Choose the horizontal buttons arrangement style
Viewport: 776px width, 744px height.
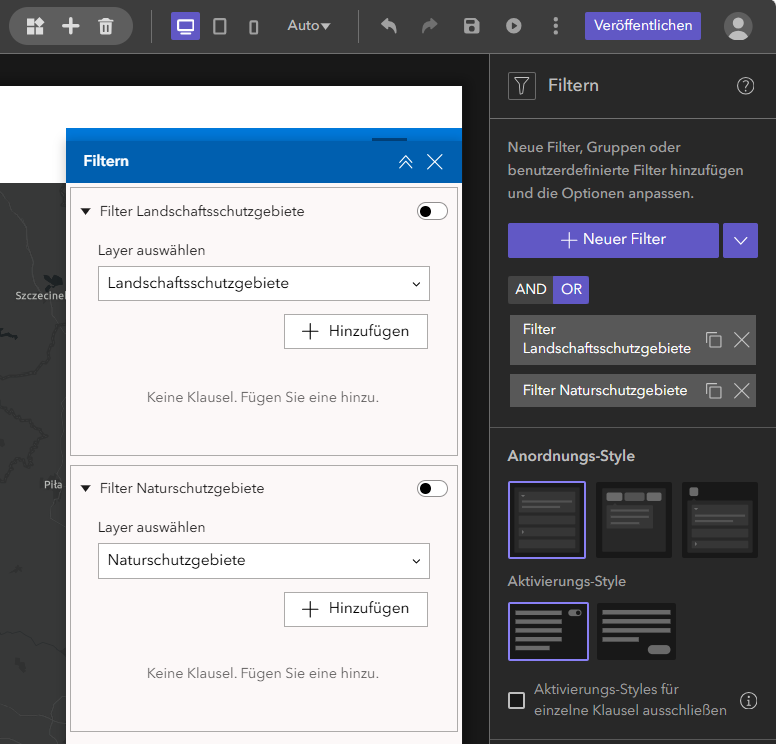[x=633, y=520]
